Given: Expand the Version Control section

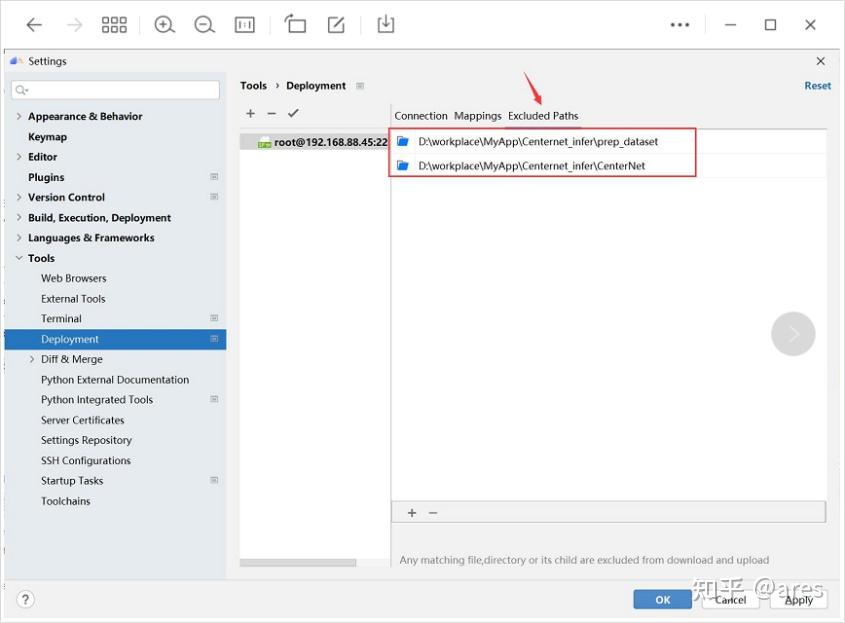Looking at the screenshot, I should 19,197.
